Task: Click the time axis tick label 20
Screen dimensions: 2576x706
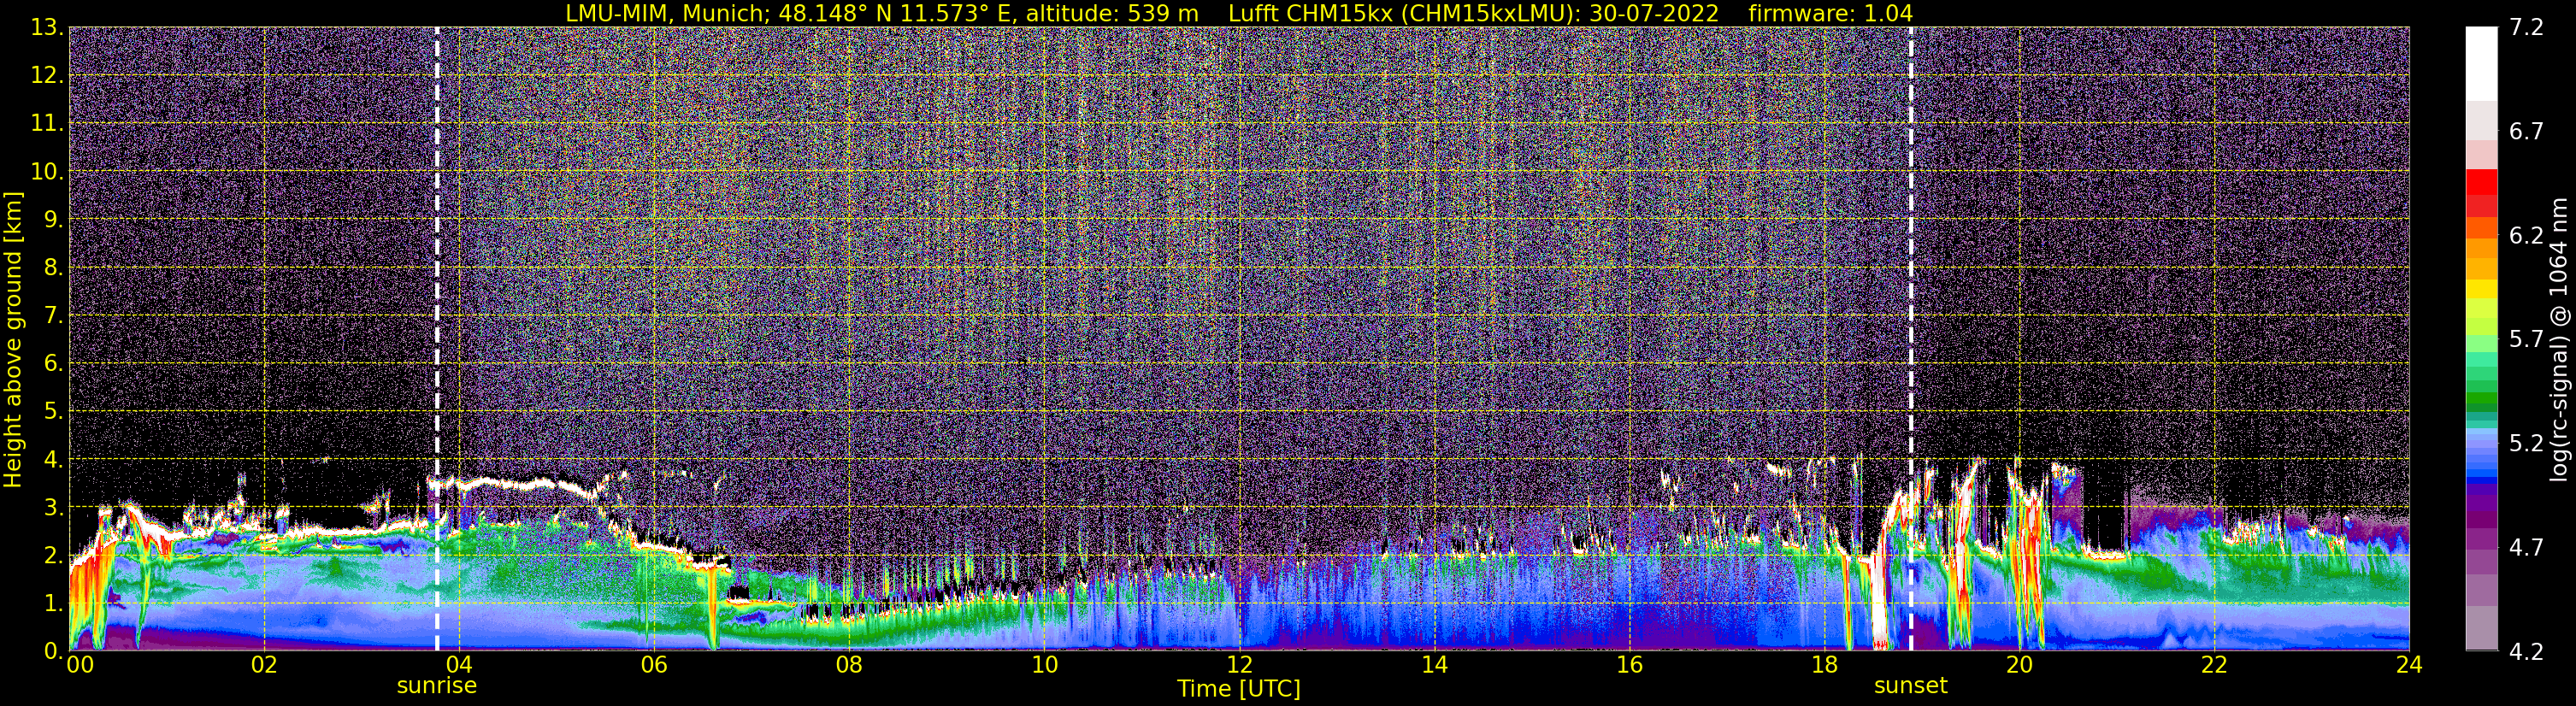Action: point(2019,666)
